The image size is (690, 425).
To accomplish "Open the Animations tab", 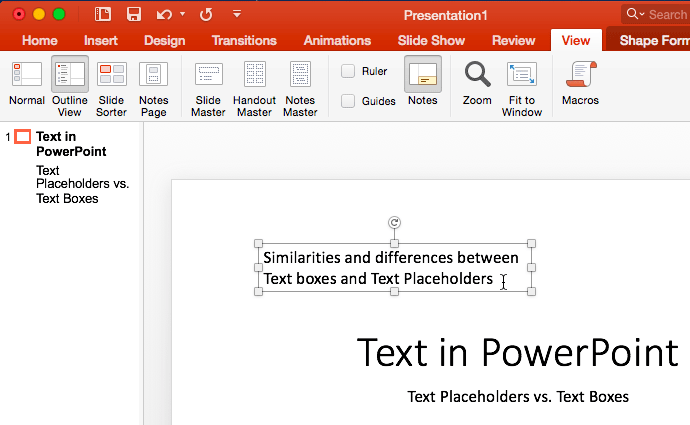I will [337, 40].
